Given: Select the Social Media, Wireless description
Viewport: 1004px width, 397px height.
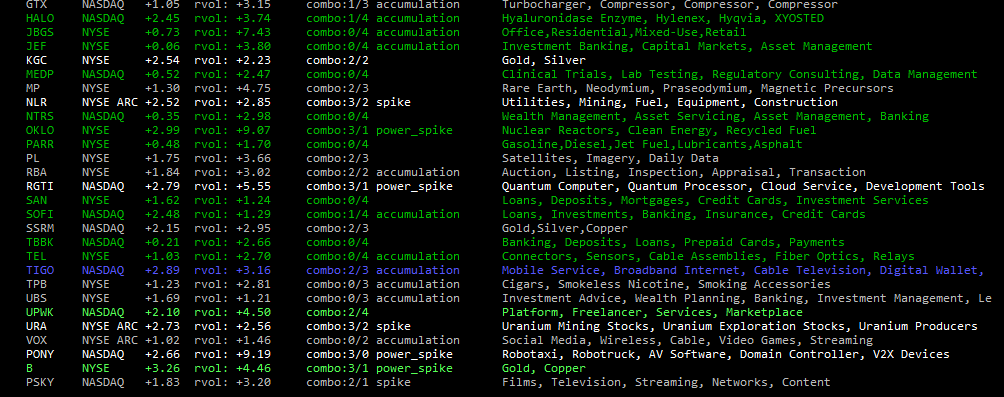Looking at the screenshot, I should click(687, 341).
